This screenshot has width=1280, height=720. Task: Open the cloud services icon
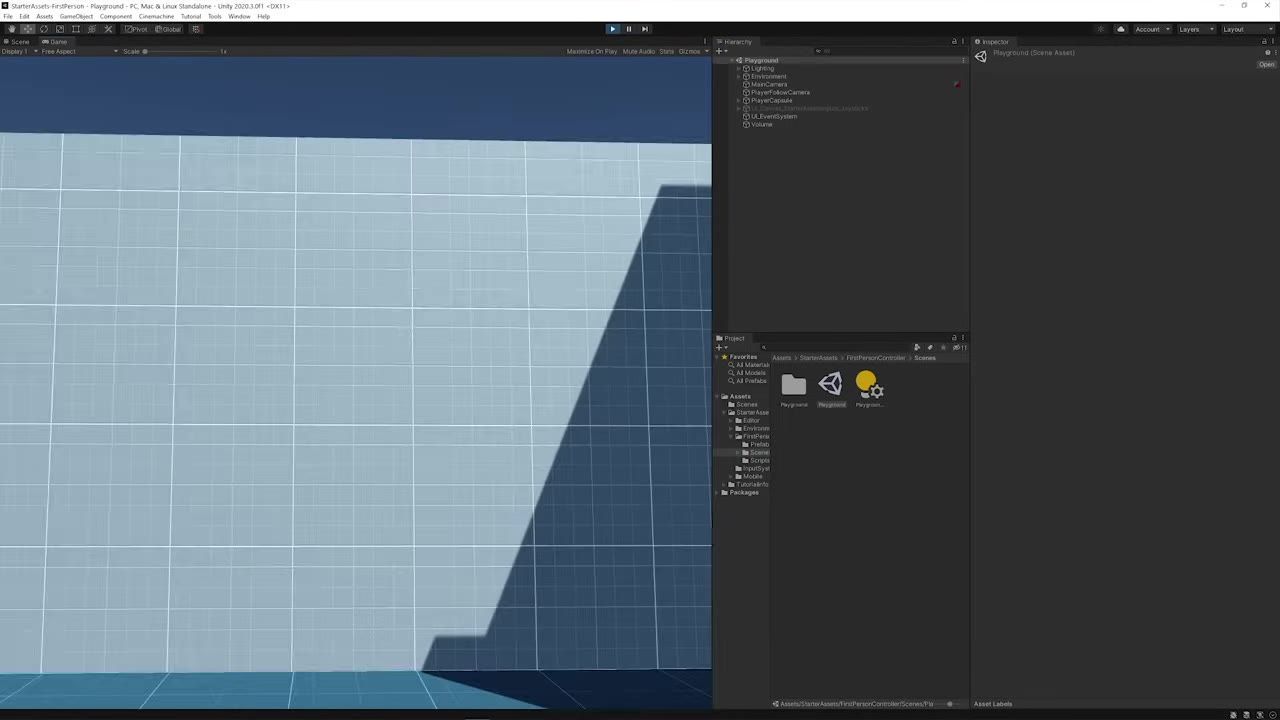[1121, 29]
